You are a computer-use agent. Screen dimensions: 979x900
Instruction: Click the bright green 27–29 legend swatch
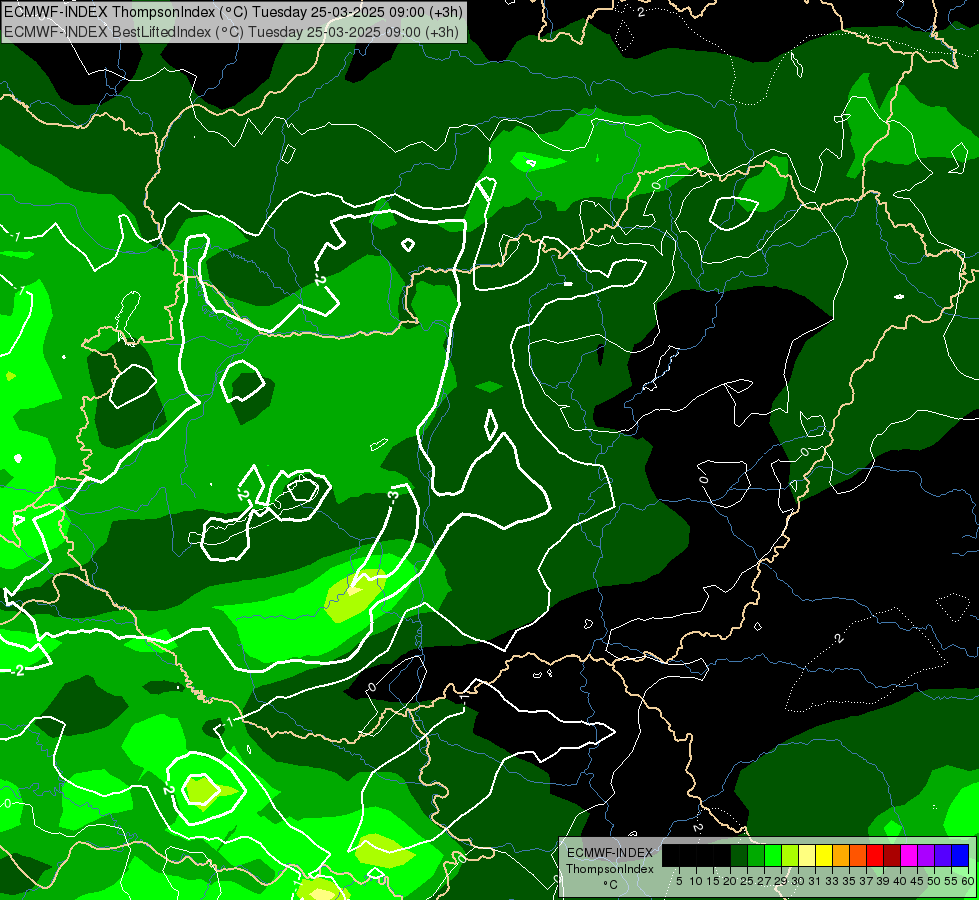[x=773, y=855]
